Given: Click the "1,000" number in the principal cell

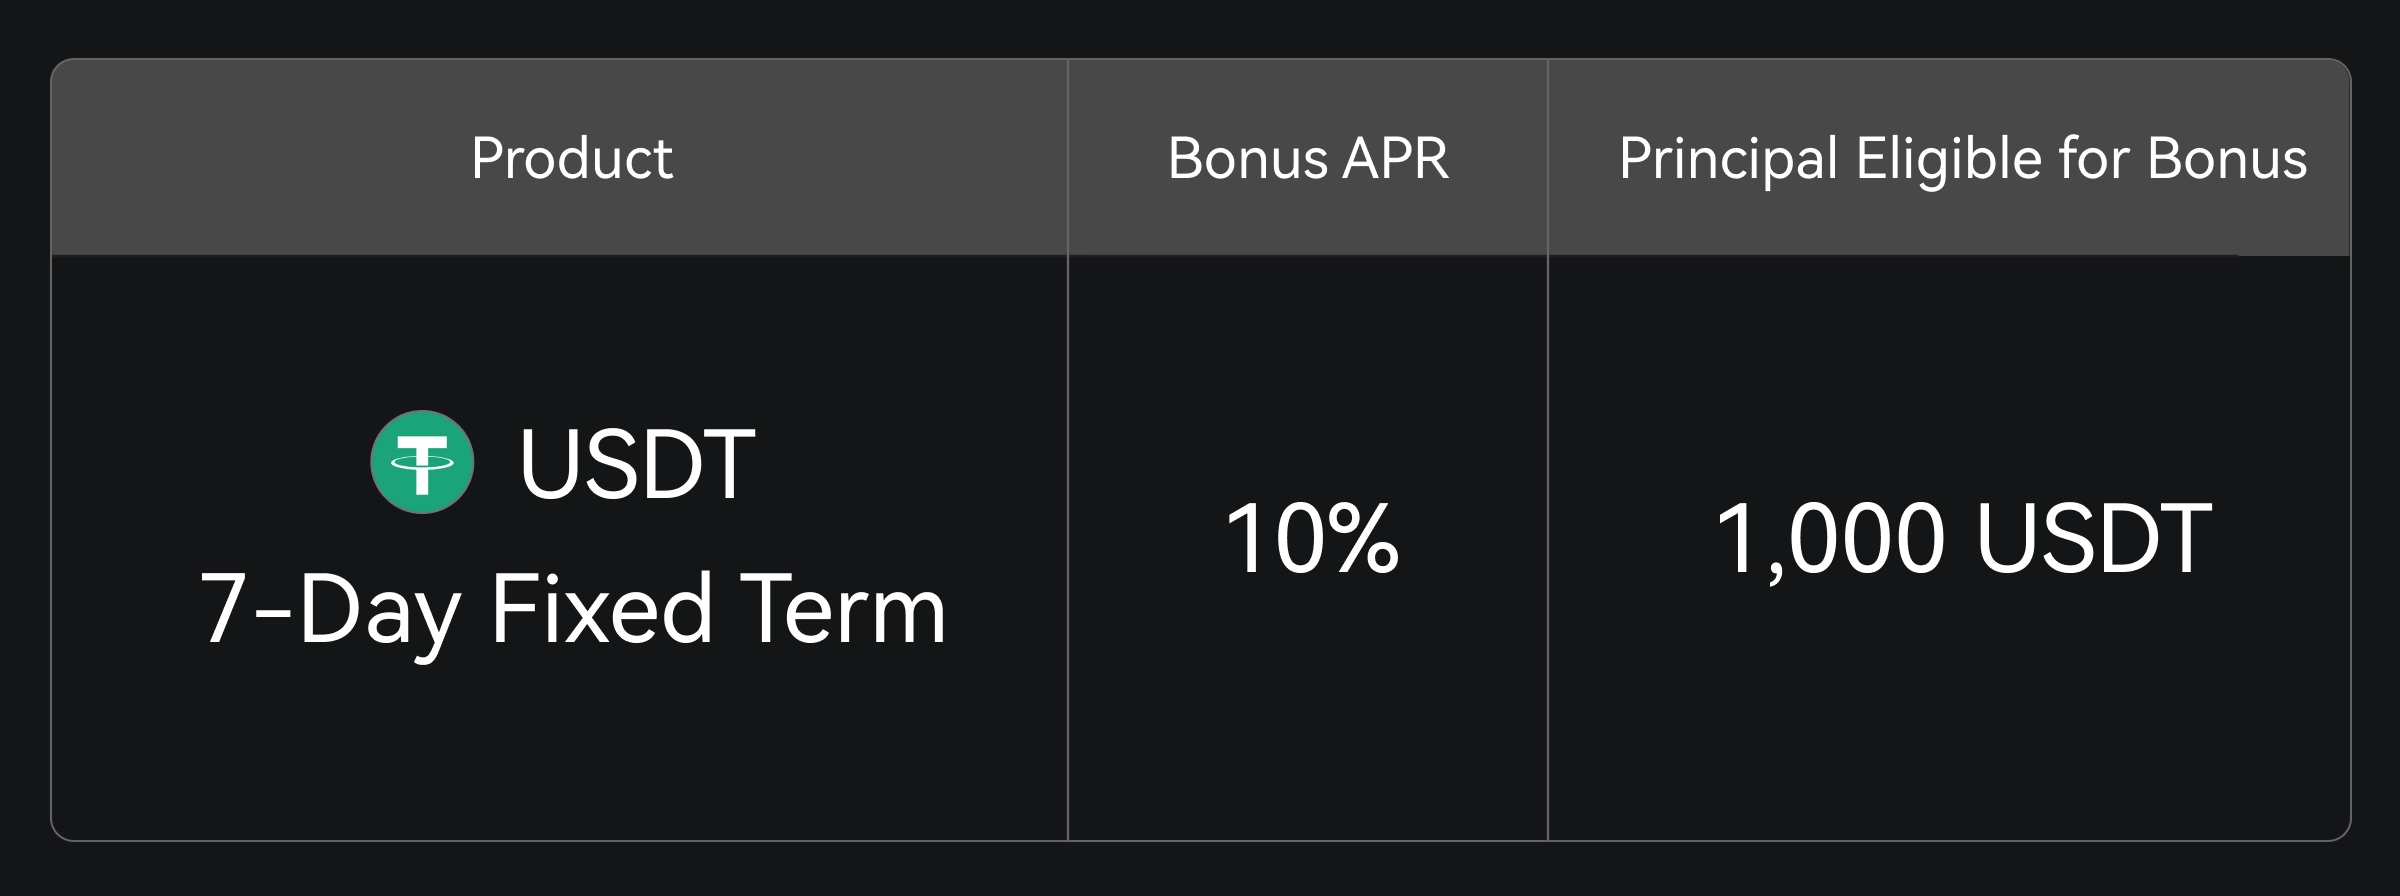Looking at the screenshot, I should [x=1828, y=538].
